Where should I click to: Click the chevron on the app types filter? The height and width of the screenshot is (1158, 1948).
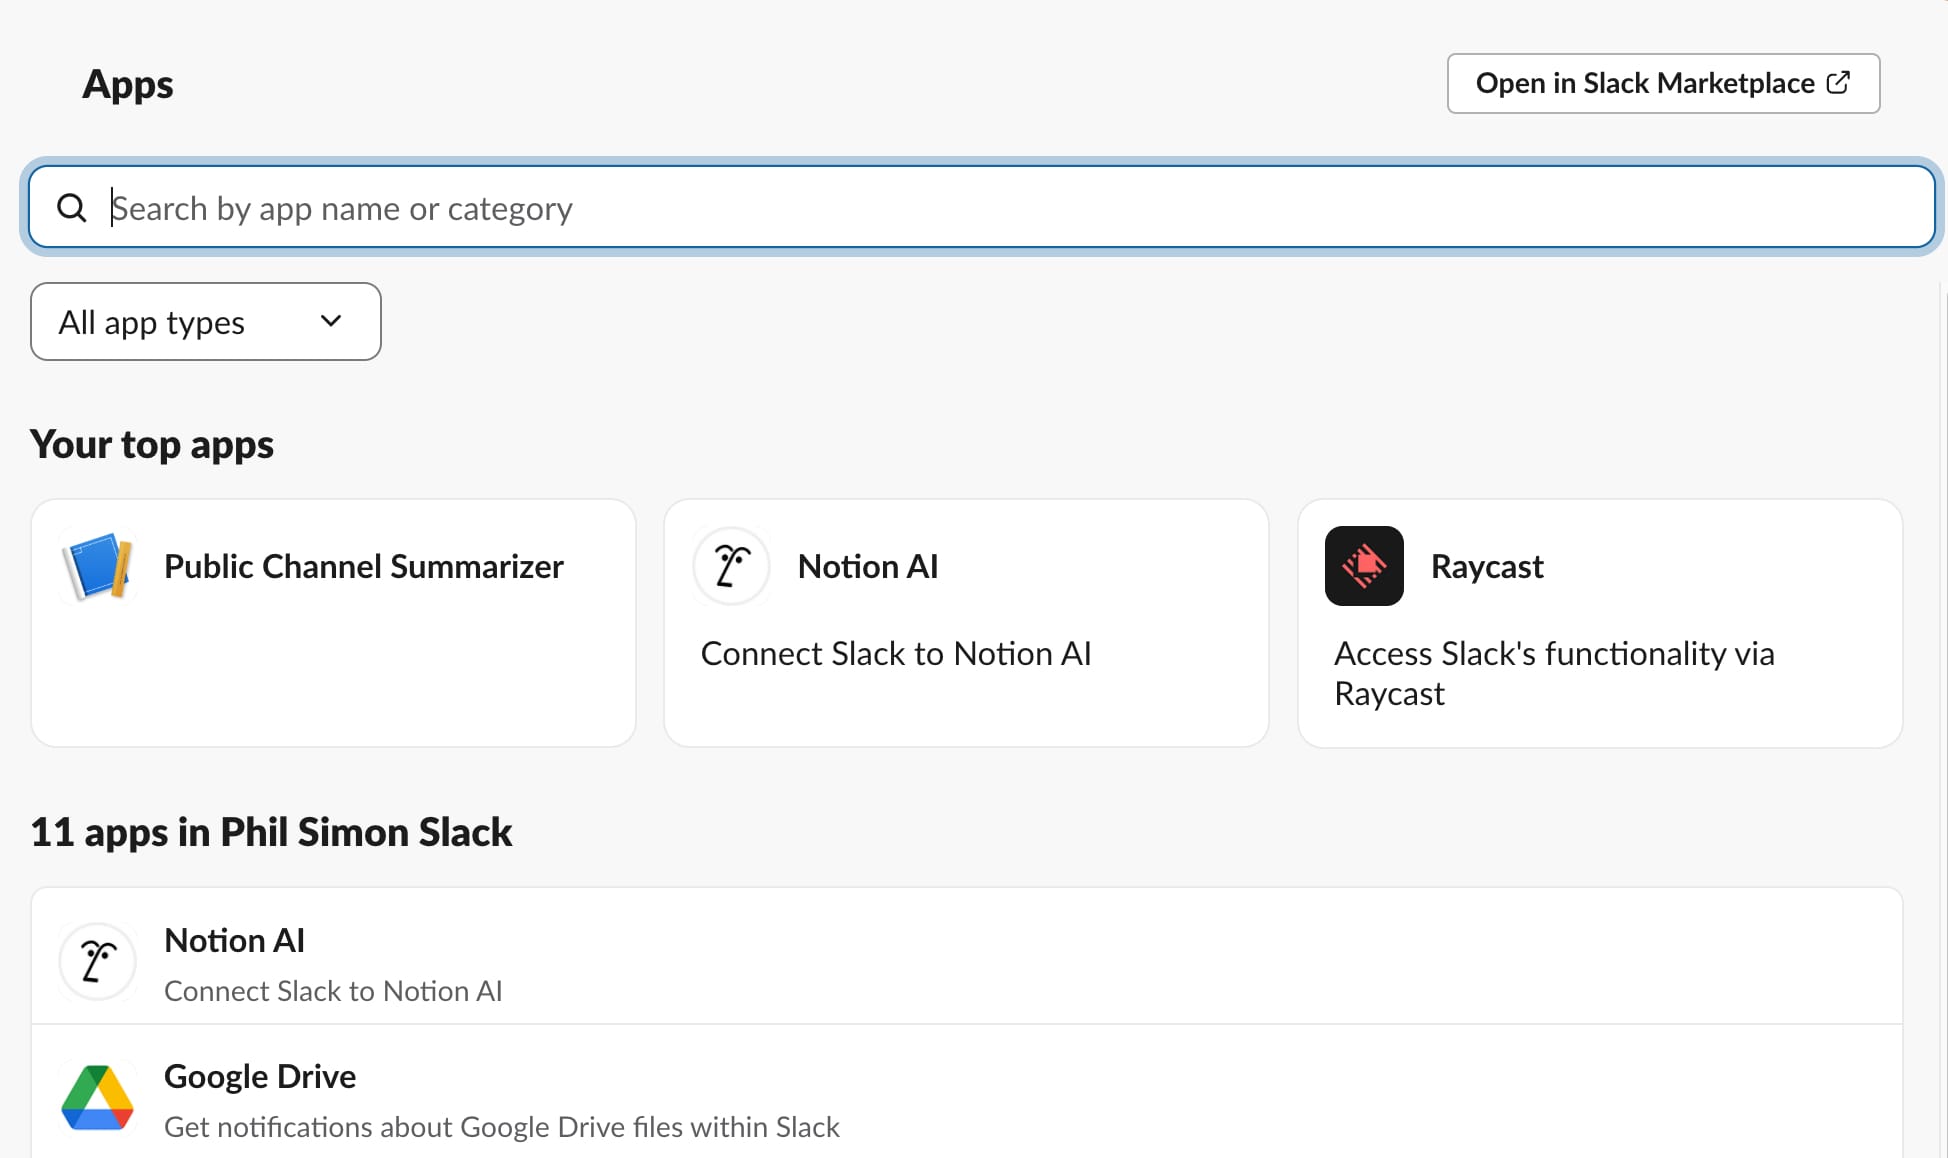pos(331,322)
